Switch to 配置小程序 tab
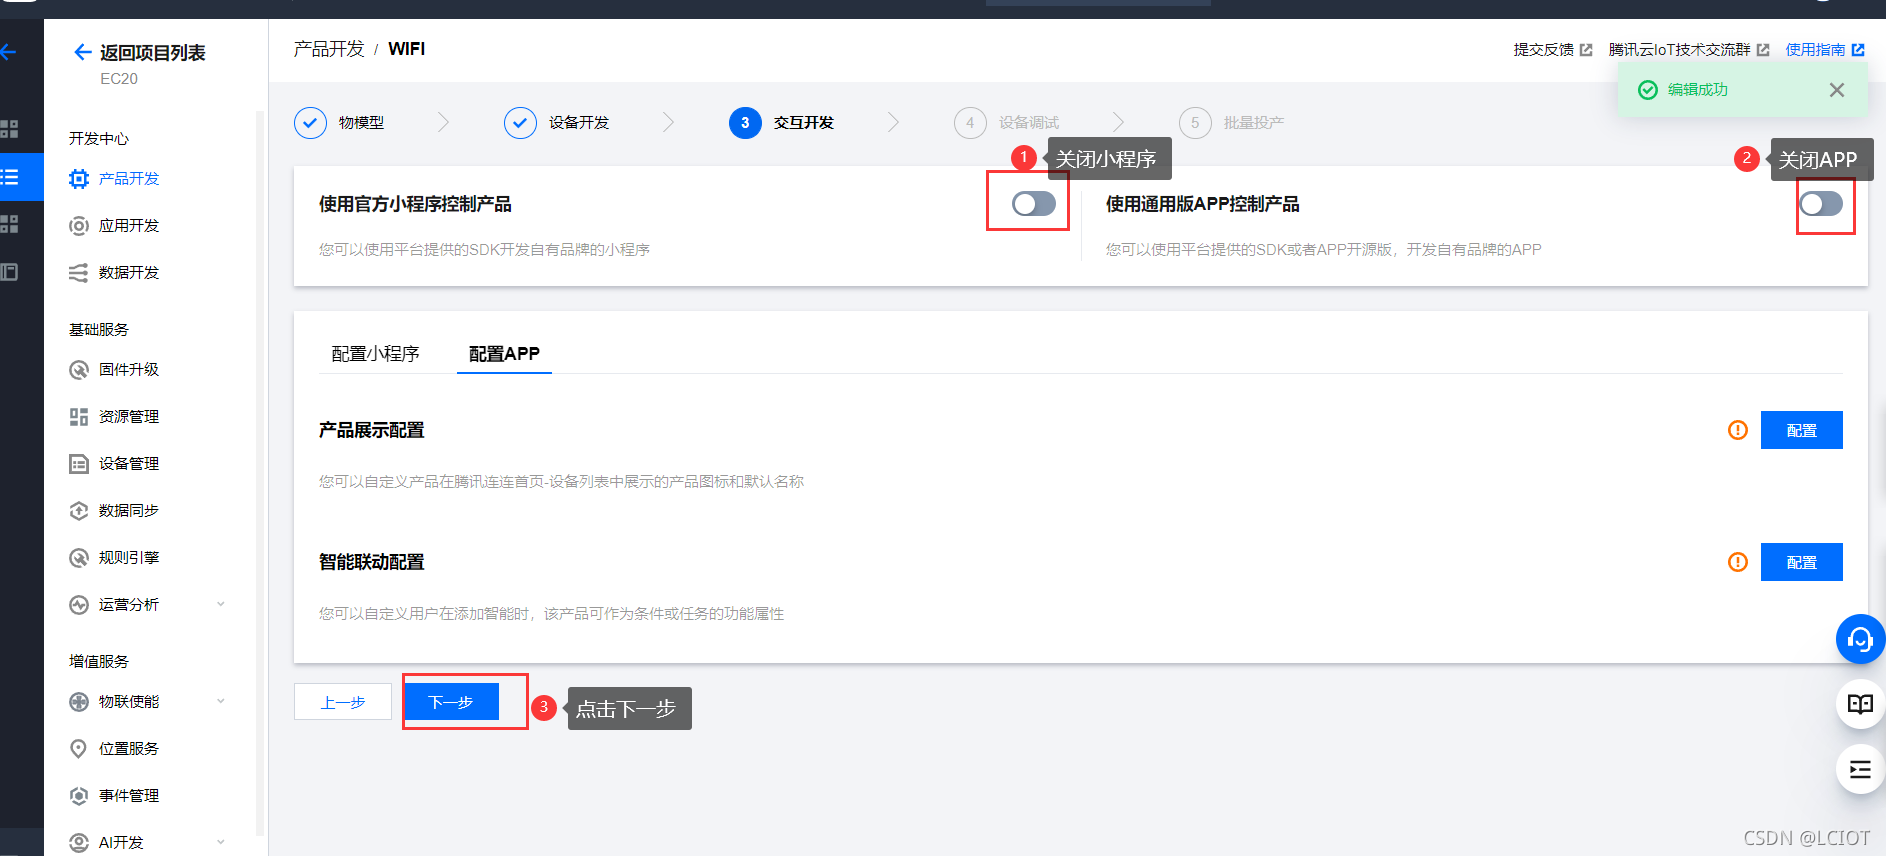This screenshot has width=1886, height=856. click(x=375, y=354)
